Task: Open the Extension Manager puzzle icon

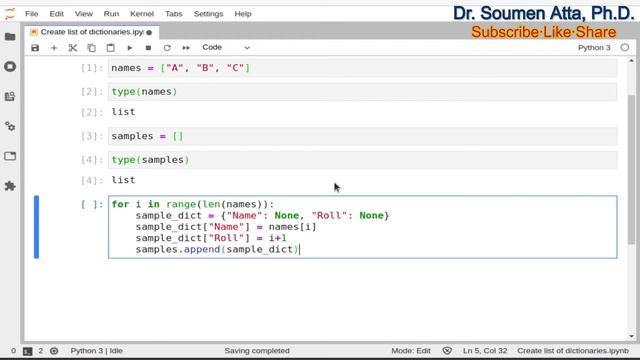Action: coord(10,186)
